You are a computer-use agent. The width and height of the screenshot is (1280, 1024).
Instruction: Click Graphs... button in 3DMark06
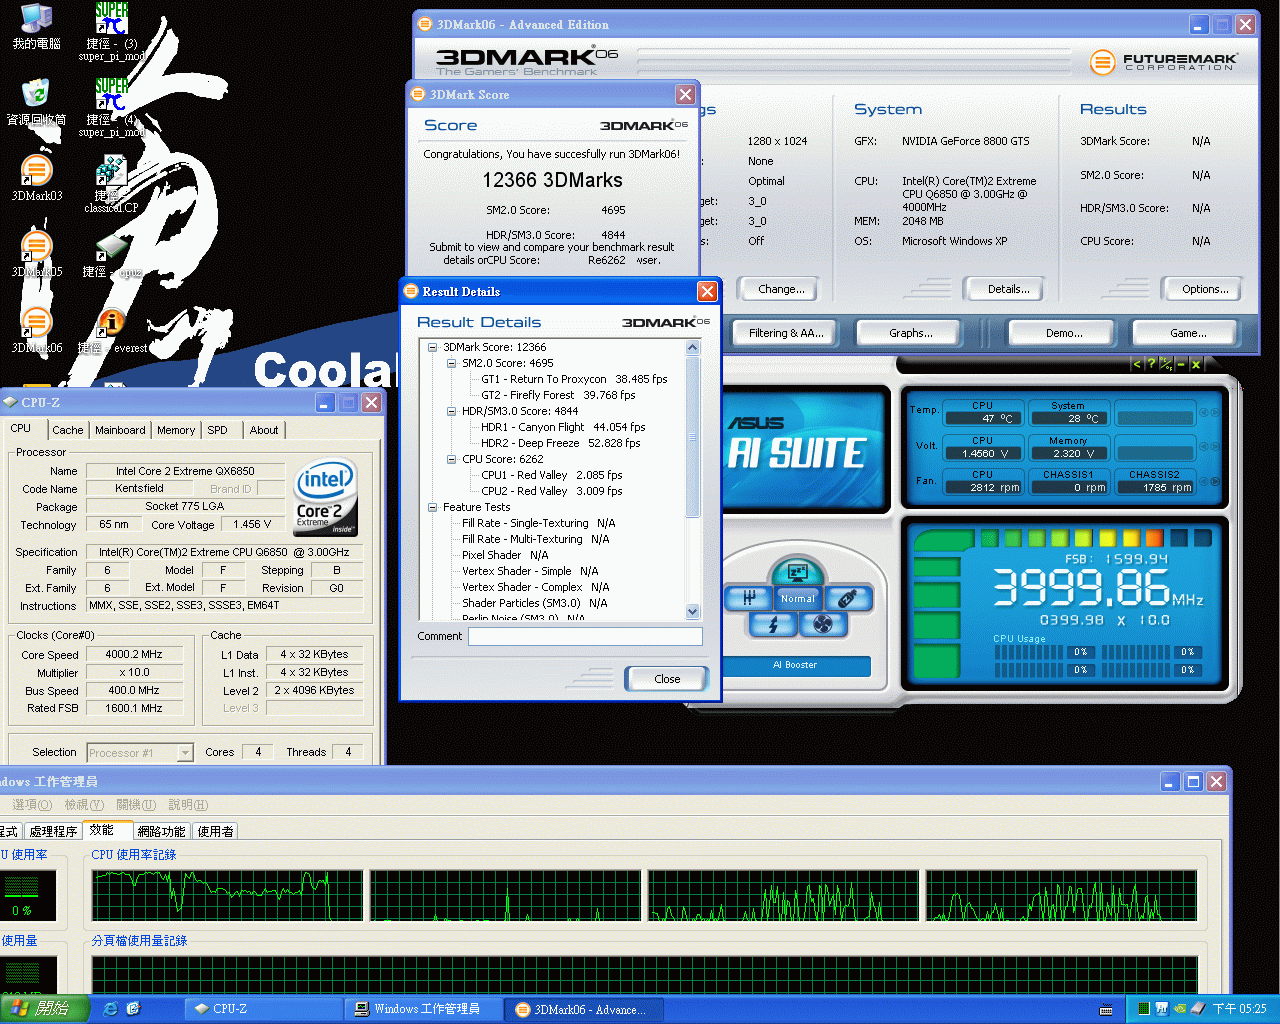pos(910,333)
